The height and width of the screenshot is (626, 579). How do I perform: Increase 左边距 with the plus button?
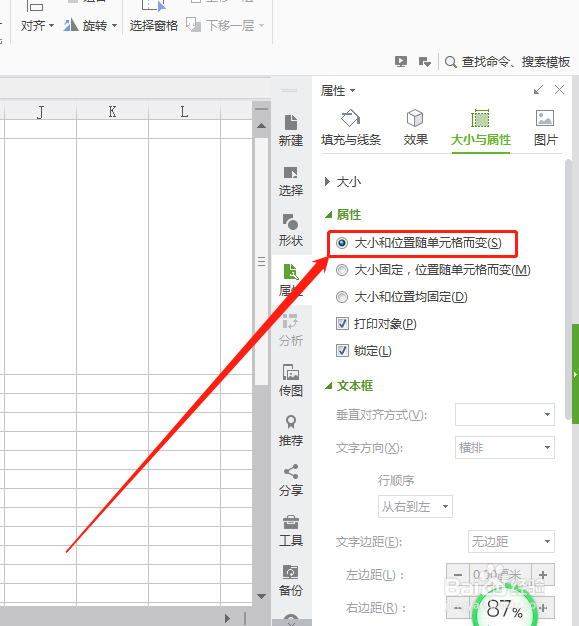pyautogui.click(x=543, y=575)
